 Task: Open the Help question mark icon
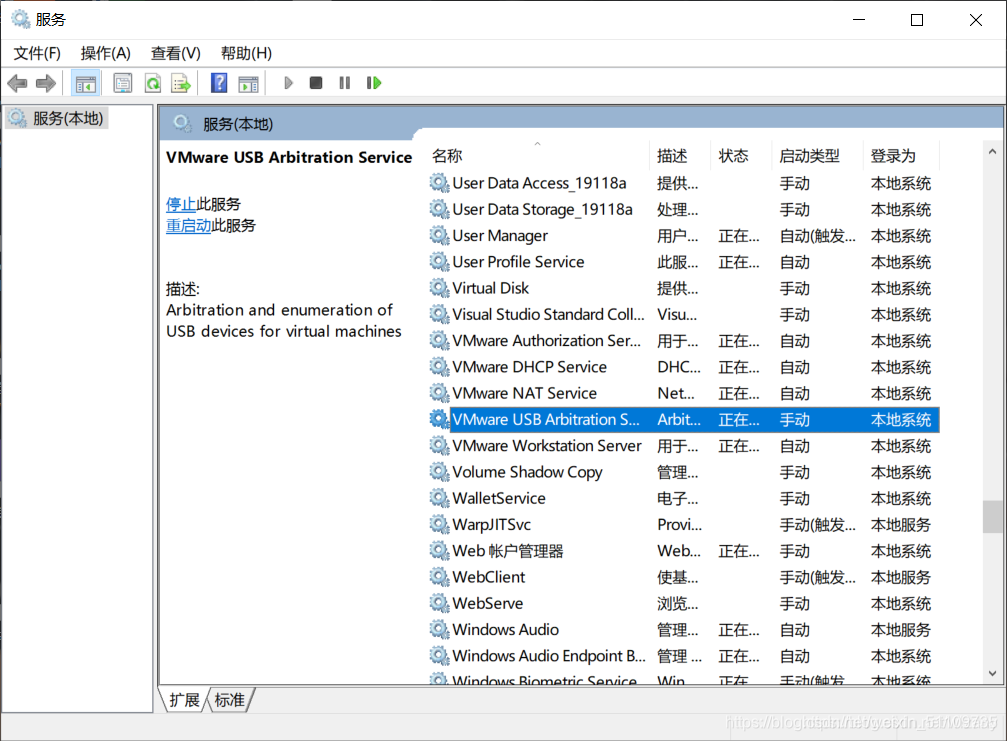pos(219,83)
